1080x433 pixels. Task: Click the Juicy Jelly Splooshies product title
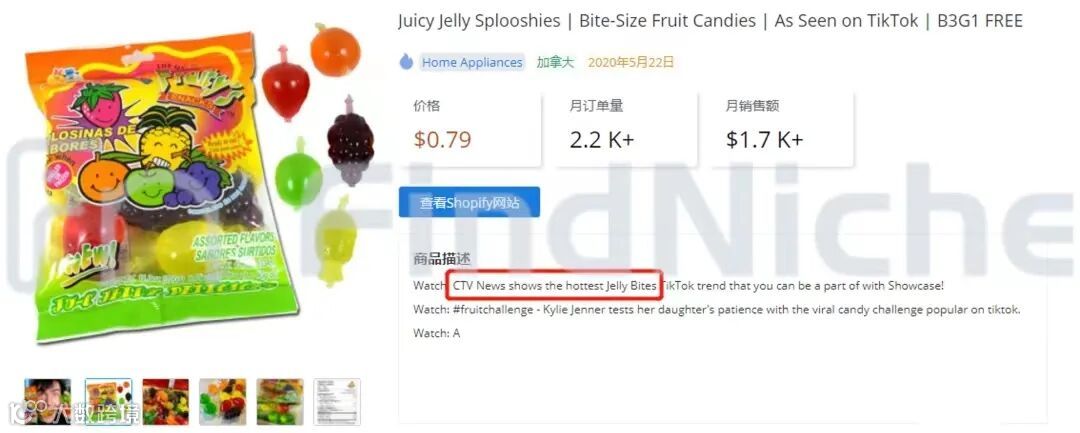click(x=710, y=21)
